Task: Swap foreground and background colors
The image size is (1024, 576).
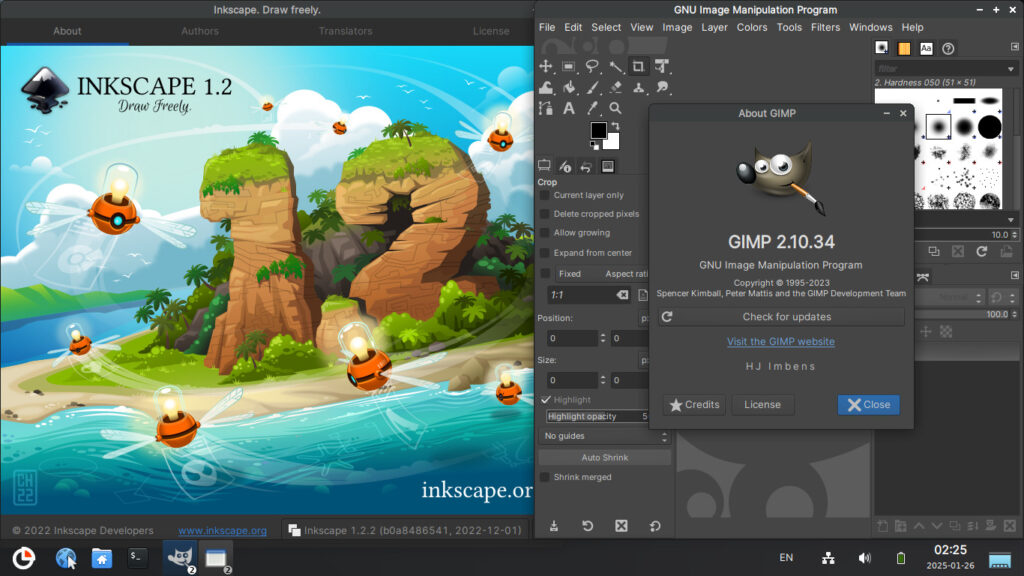Action: [615, 125]
